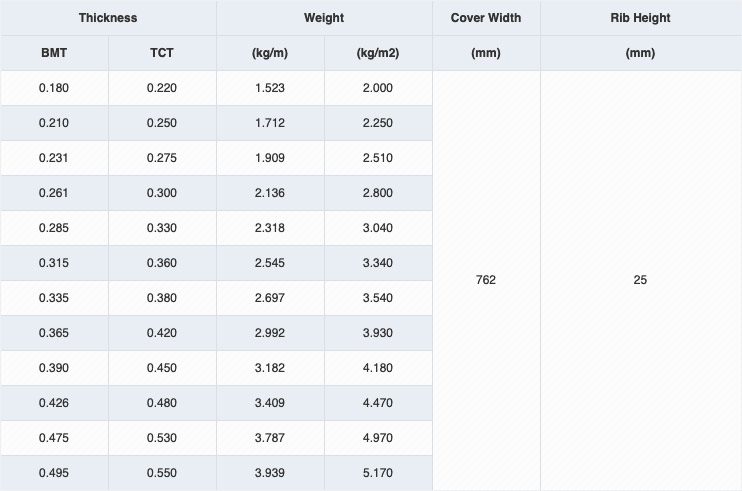Select weight value 3.340

[378, 263]
